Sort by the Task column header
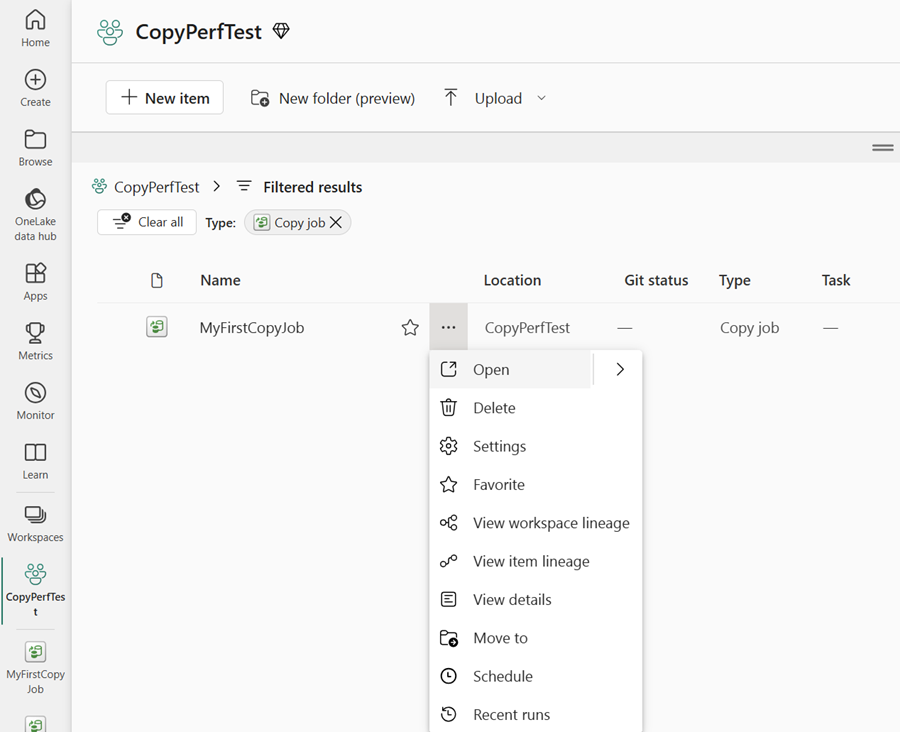The width and height of the screenshot is (900, 732). 836,280
